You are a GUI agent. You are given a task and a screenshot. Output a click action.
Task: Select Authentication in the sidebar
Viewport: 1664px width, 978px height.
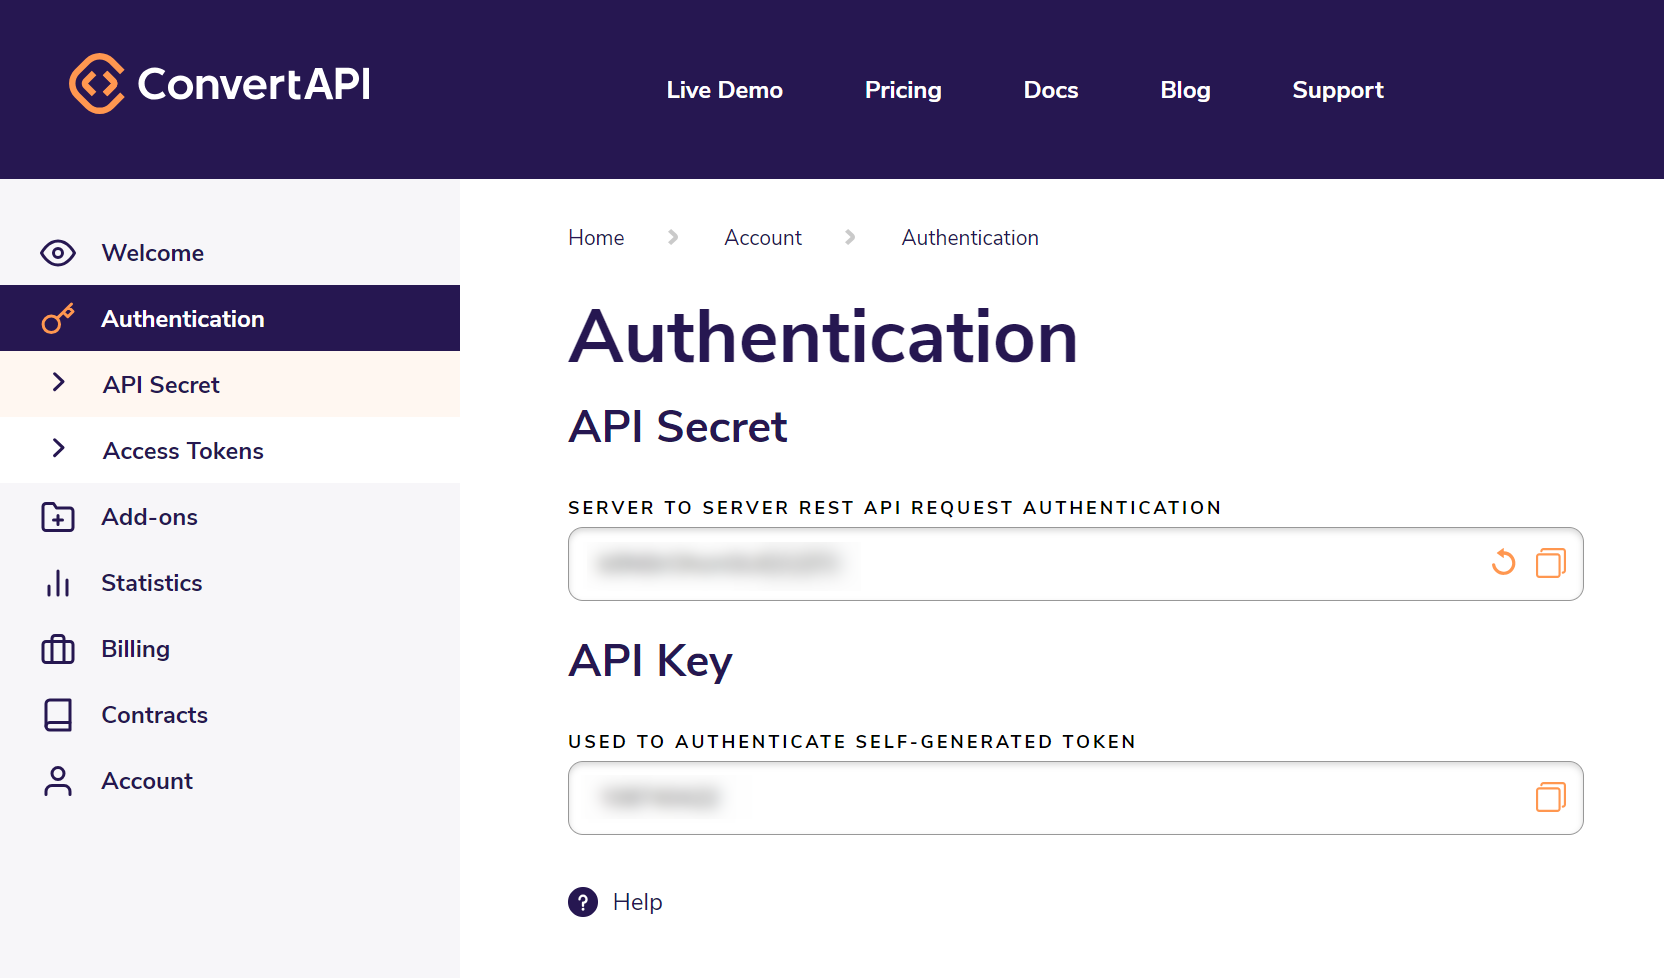(x=183, y=319)
